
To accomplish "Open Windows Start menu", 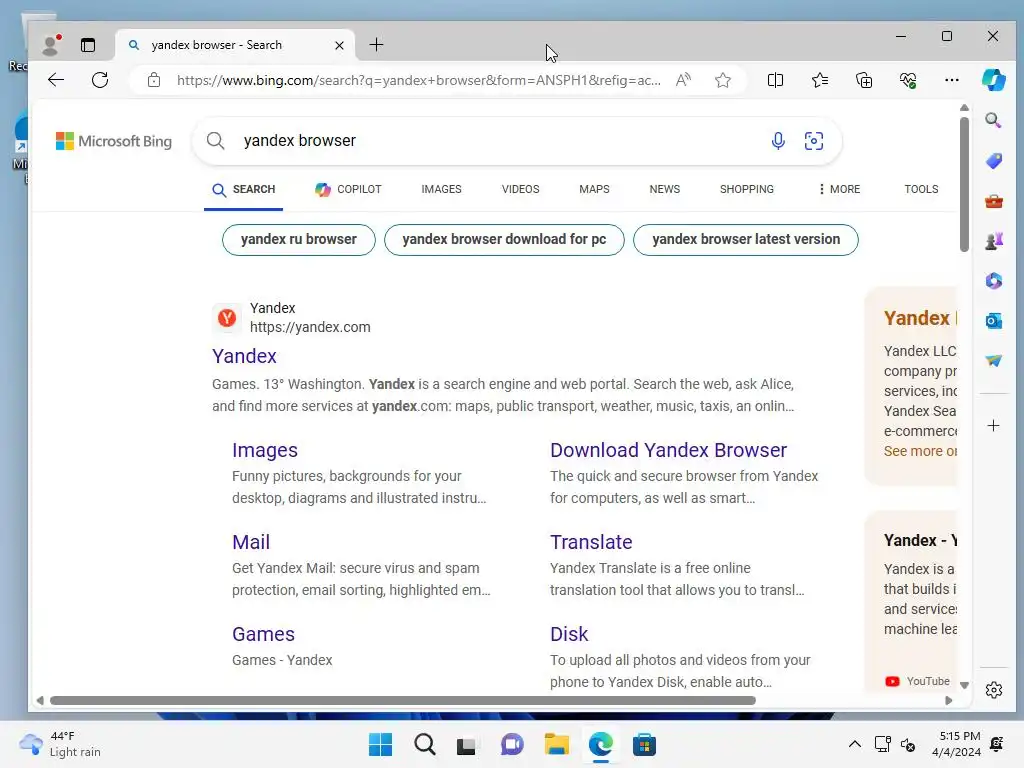I will 380,744.
